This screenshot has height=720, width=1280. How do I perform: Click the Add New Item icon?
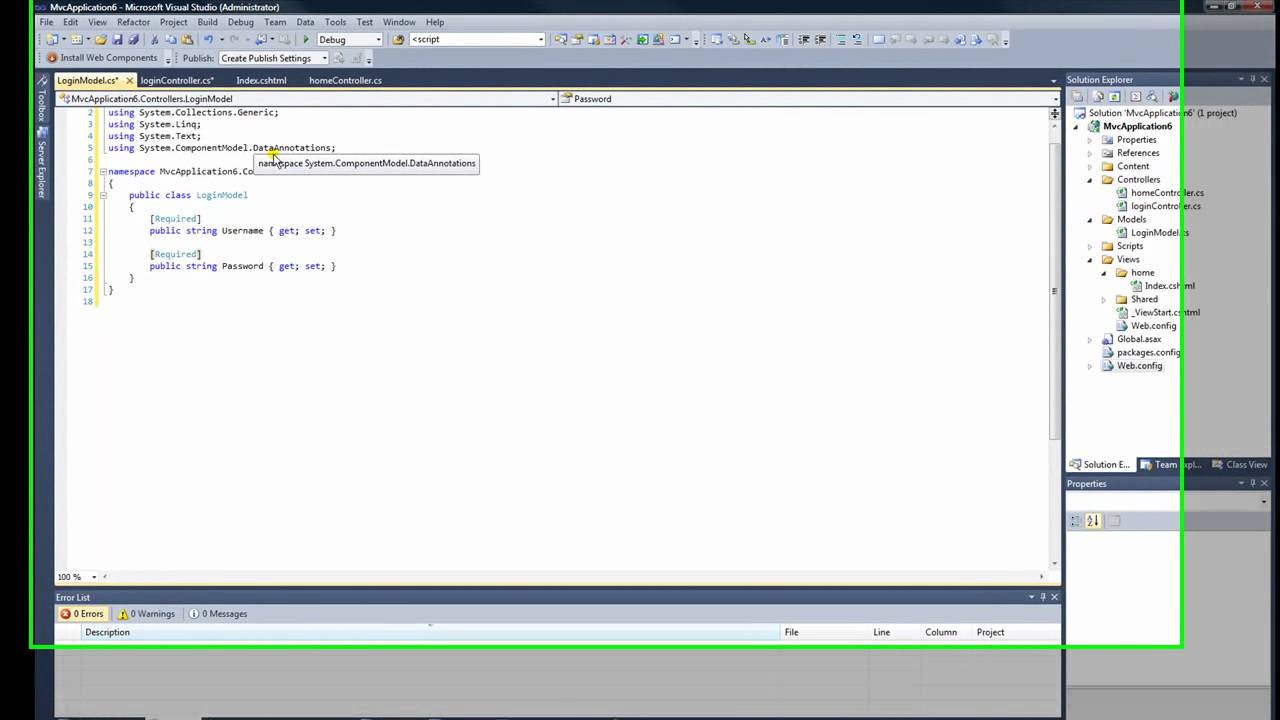(77, 39)
